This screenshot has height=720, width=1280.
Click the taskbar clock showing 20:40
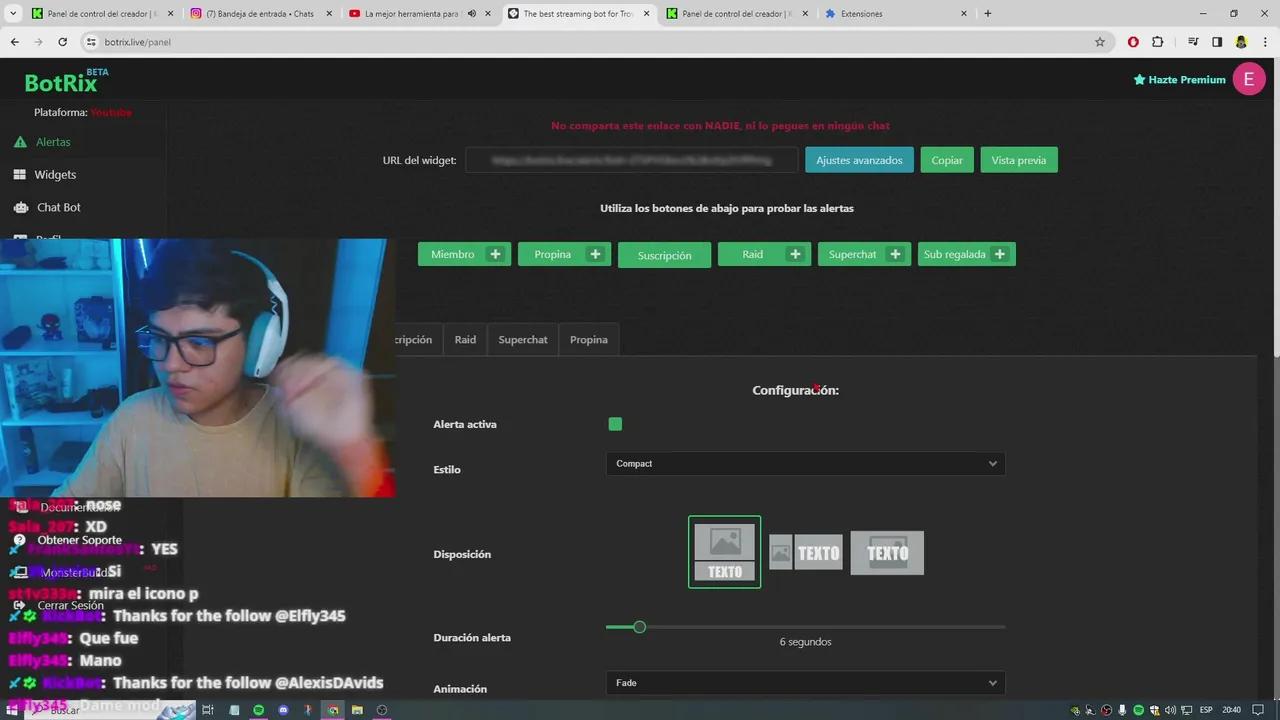pos(1231,710)
